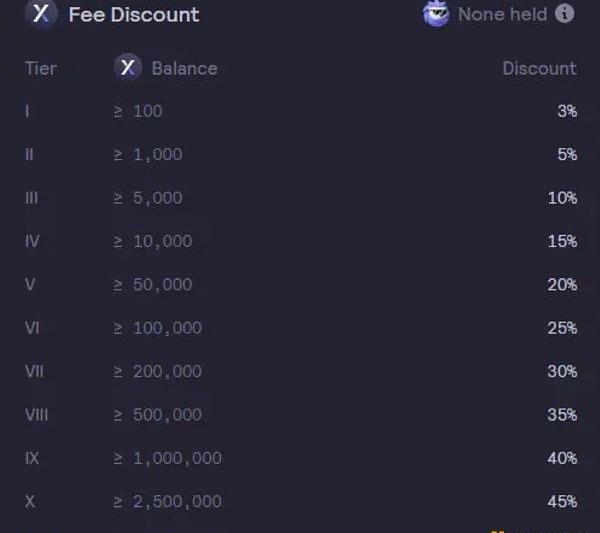Image resolution: width=600 pixels, height=533 pixels.
Task: Click the X token icon beside Fee Discount
Action: (x=41, y=14)
